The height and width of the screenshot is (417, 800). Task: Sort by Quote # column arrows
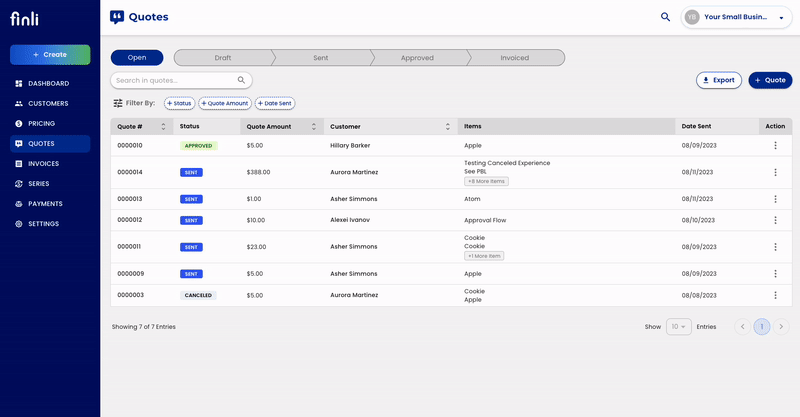pyautogui.click(x=163, y=127)
